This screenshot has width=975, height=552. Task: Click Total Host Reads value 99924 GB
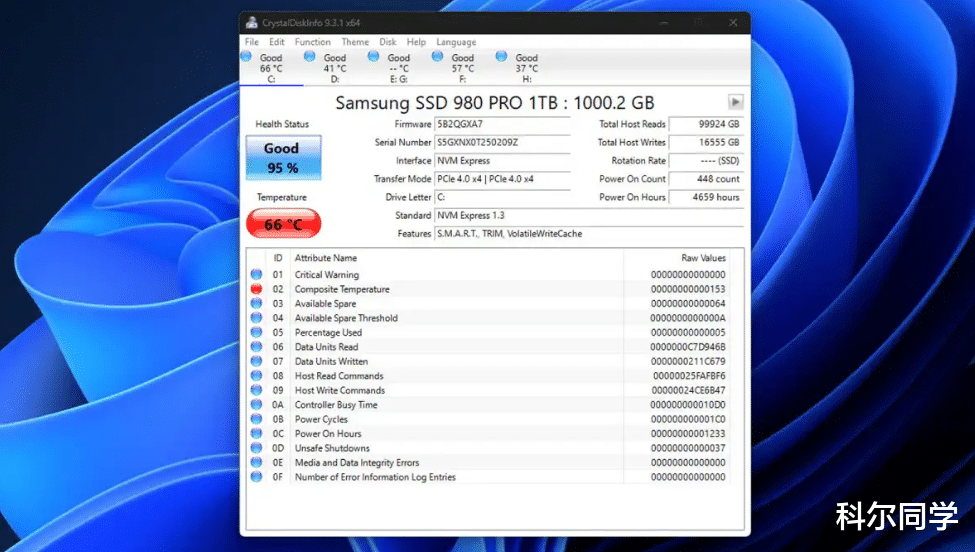click(706, 124)
